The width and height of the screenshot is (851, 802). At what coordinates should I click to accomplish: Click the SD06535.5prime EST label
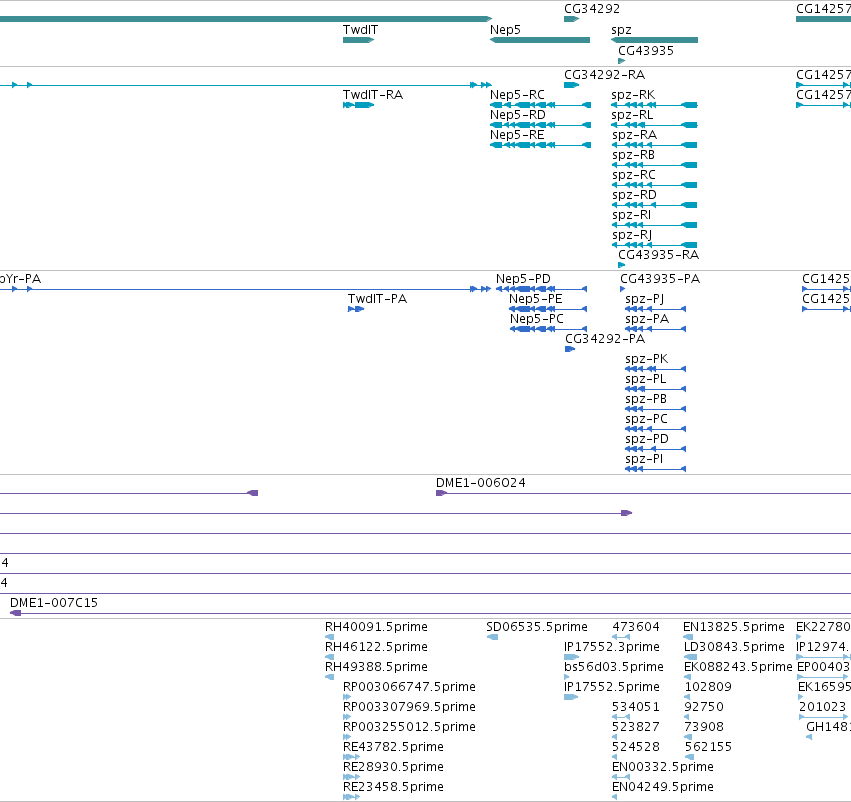537,627
